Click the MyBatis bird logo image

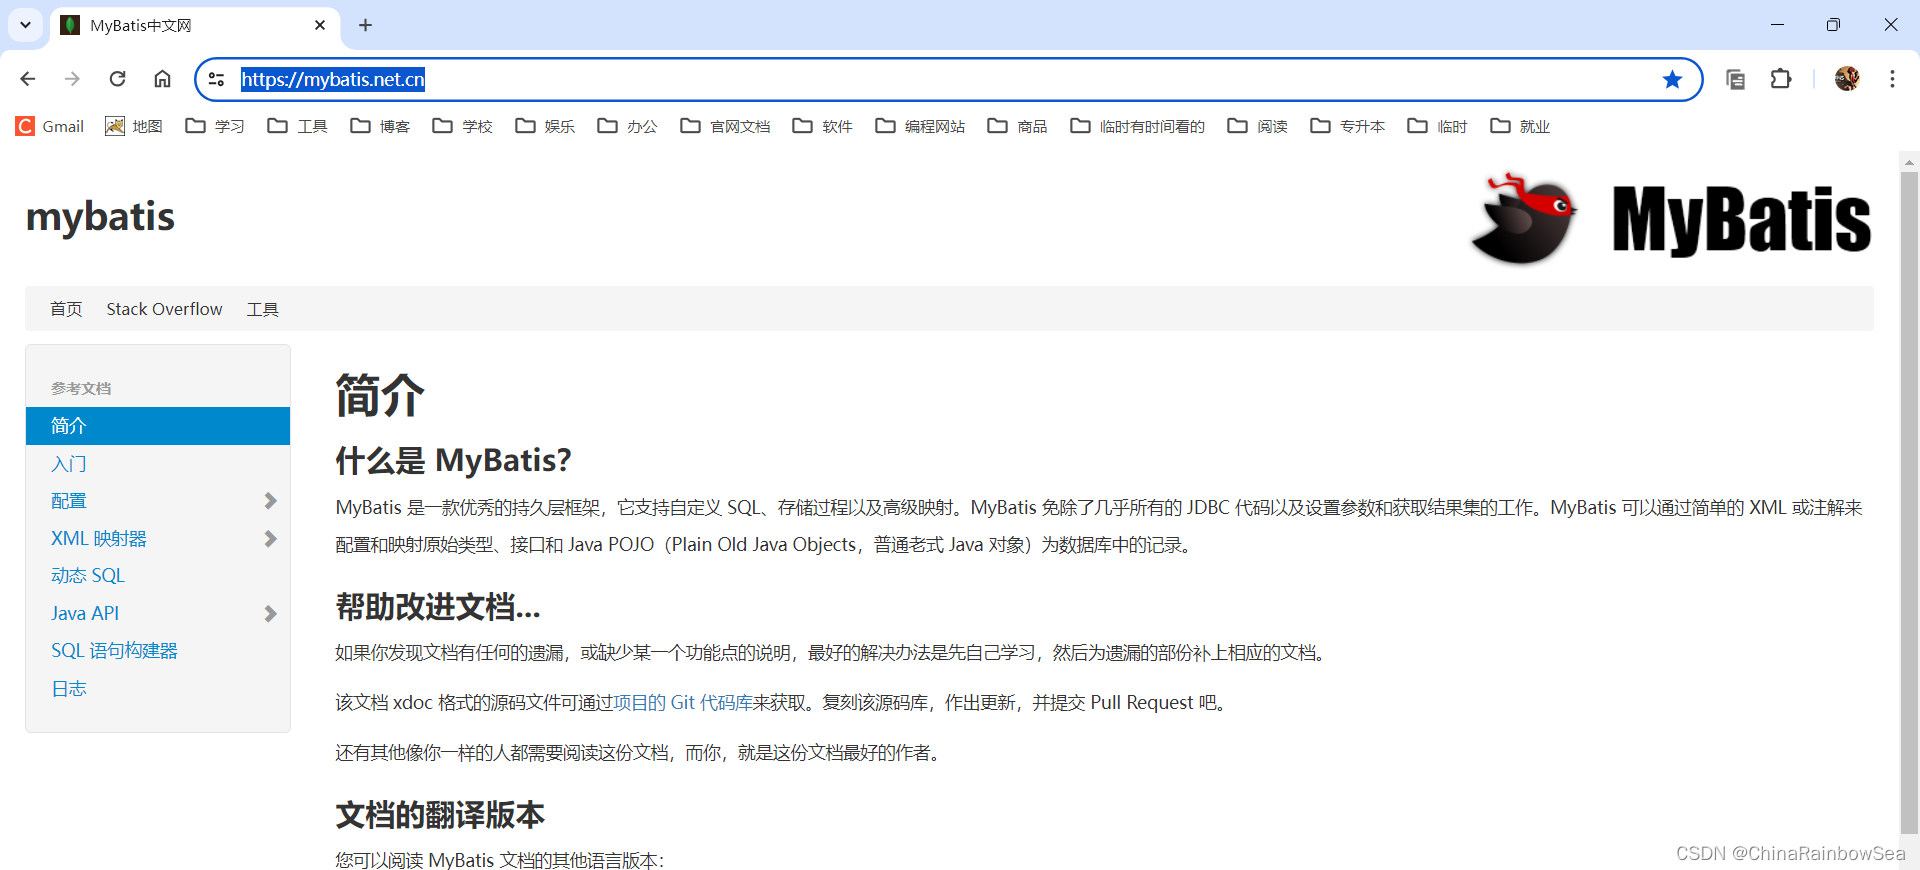click(1670, 219)
